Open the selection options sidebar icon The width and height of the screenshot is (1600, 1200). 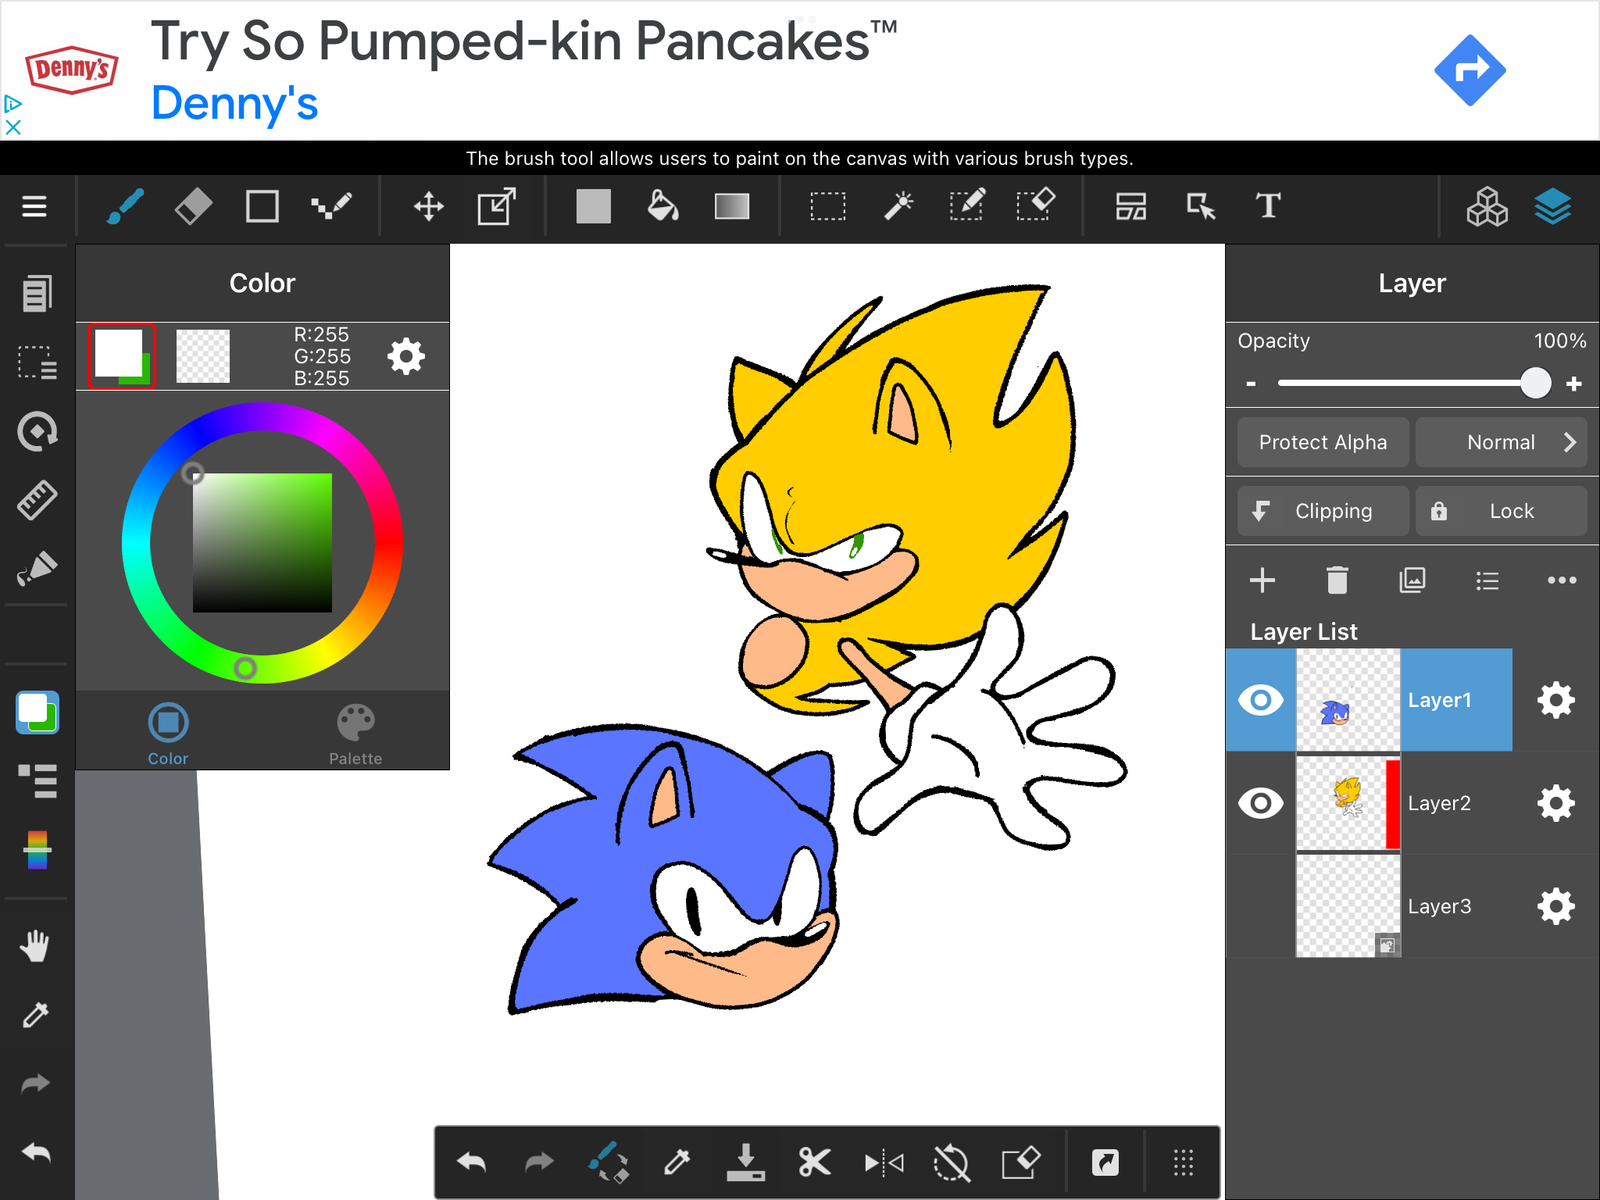[x=37, y=362]
